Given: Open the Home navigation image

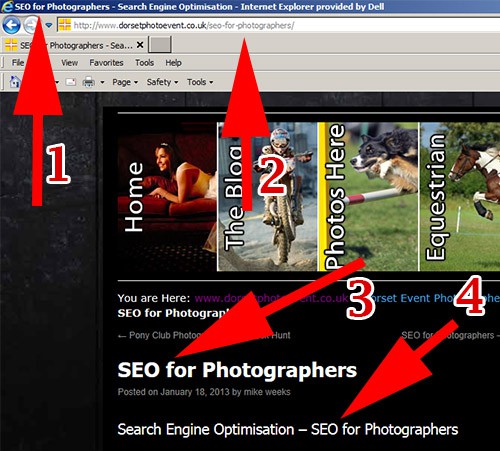Looking at the screenshot, I should tap(167, 196).
